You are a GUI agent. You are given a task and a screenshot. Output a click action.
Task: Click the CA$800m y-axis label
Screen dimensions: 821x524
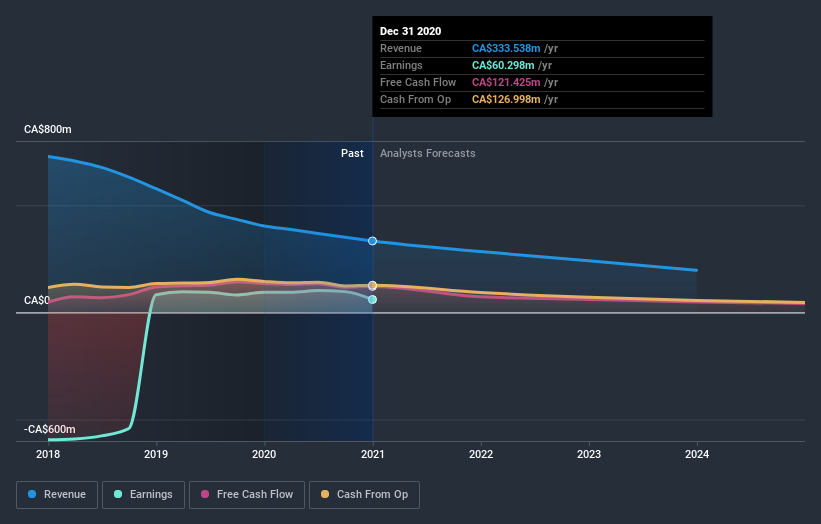pos(48,129)
